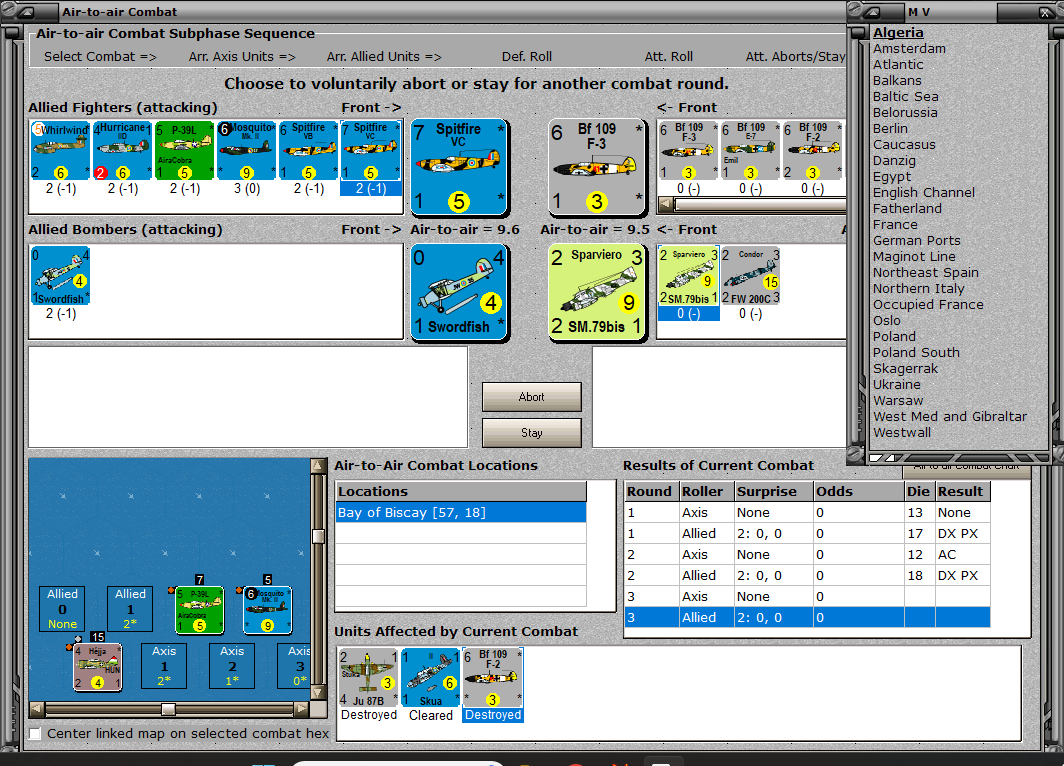This screenshot has height=766, width=1064.
Task: Click Allied 0 None marker on map
Action: [x=62, y=609]
